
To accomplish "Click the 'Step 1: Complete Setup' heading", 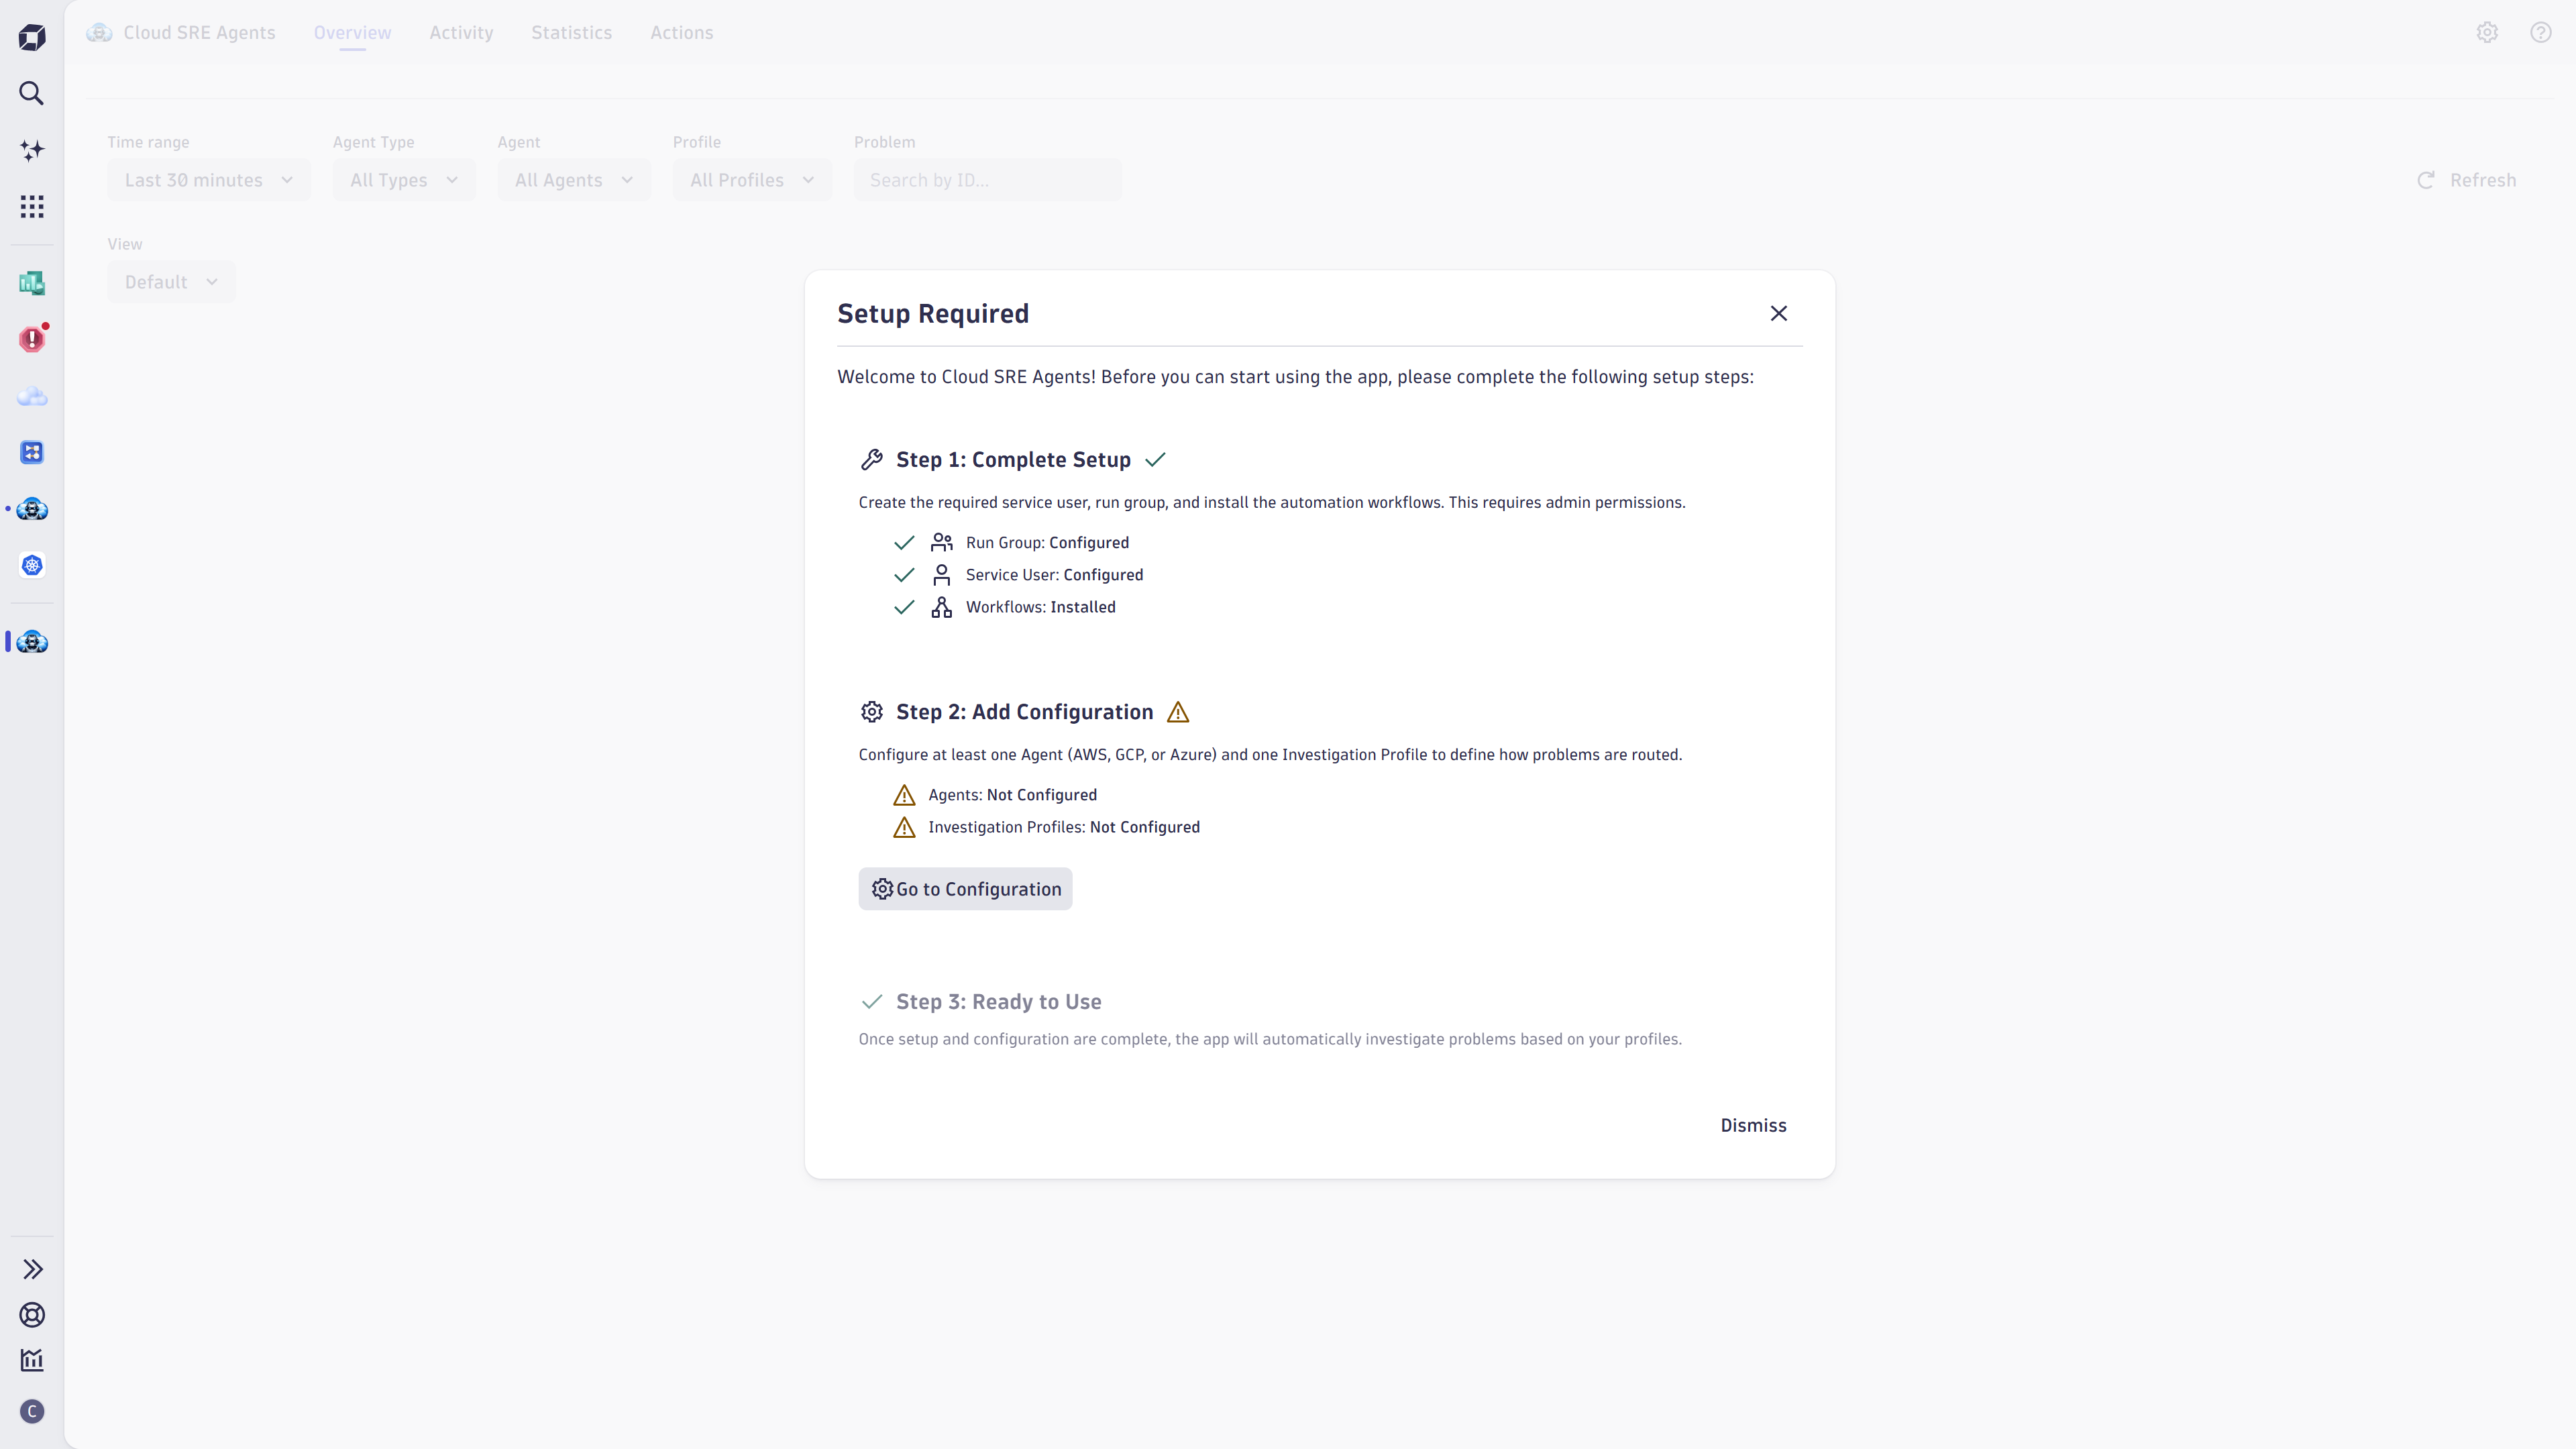I will [1013, 459].
